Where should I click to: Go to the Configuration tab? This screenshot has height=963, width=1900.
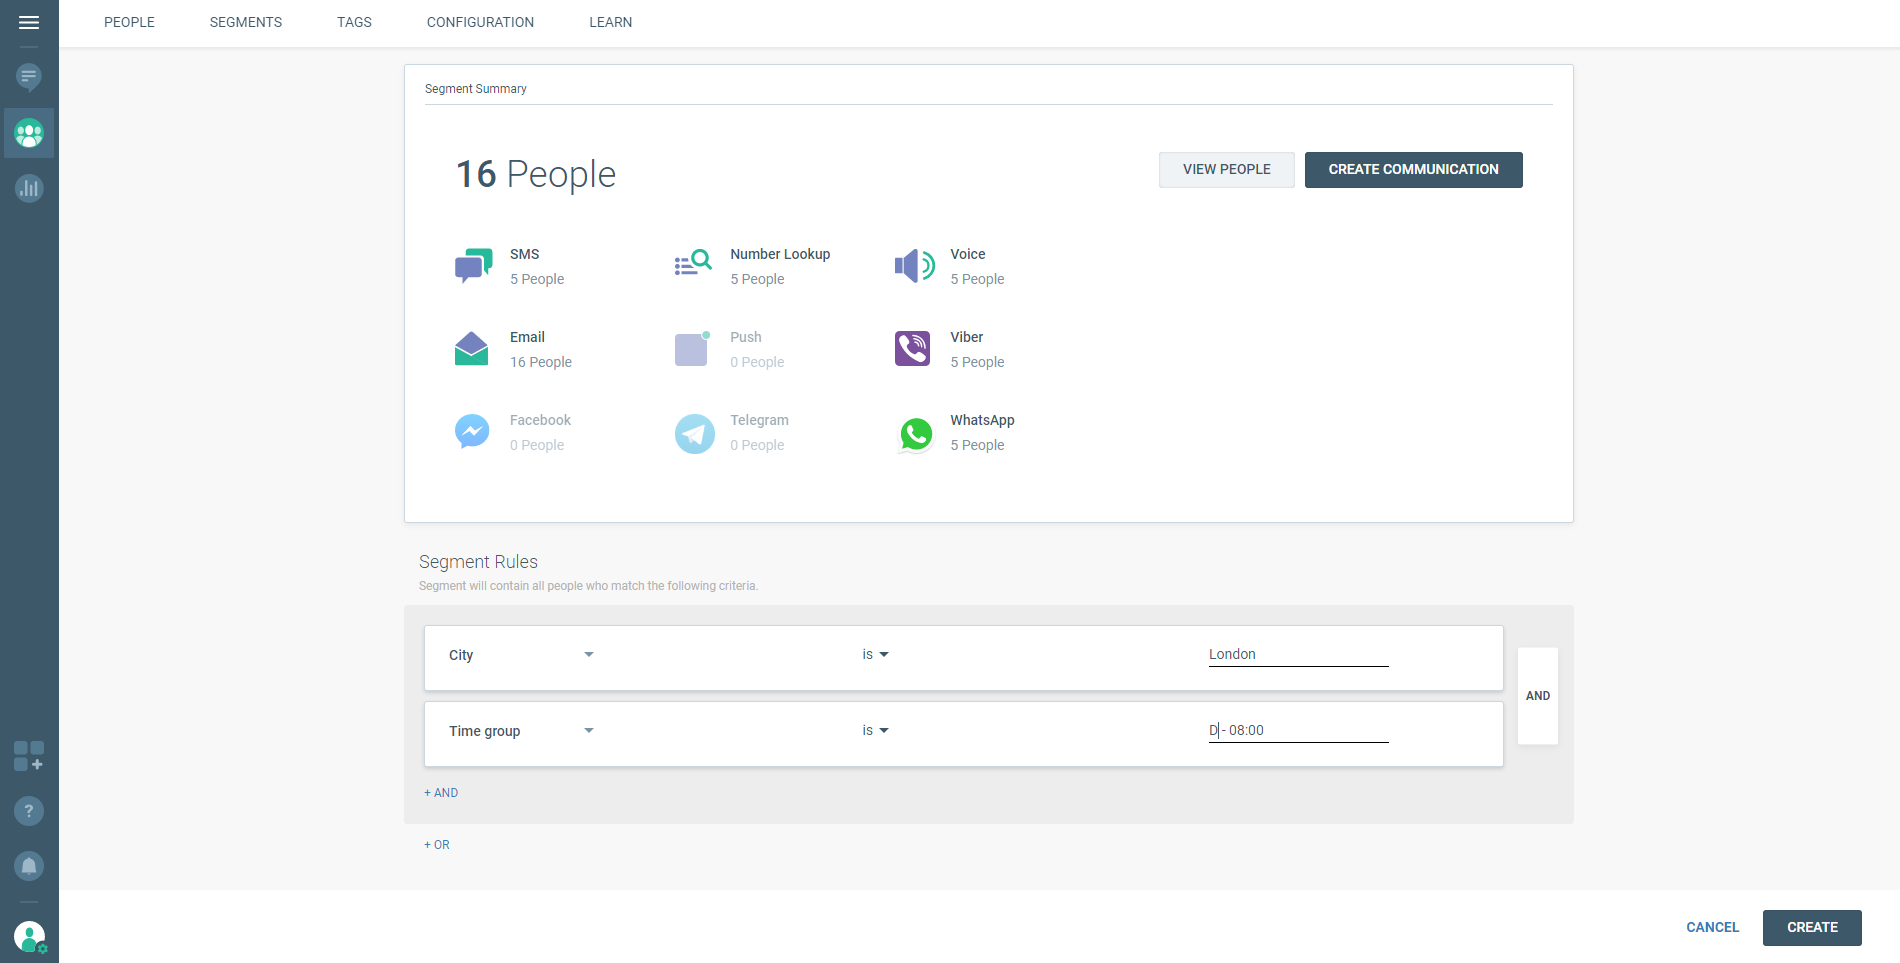click(x=480, y=22)
